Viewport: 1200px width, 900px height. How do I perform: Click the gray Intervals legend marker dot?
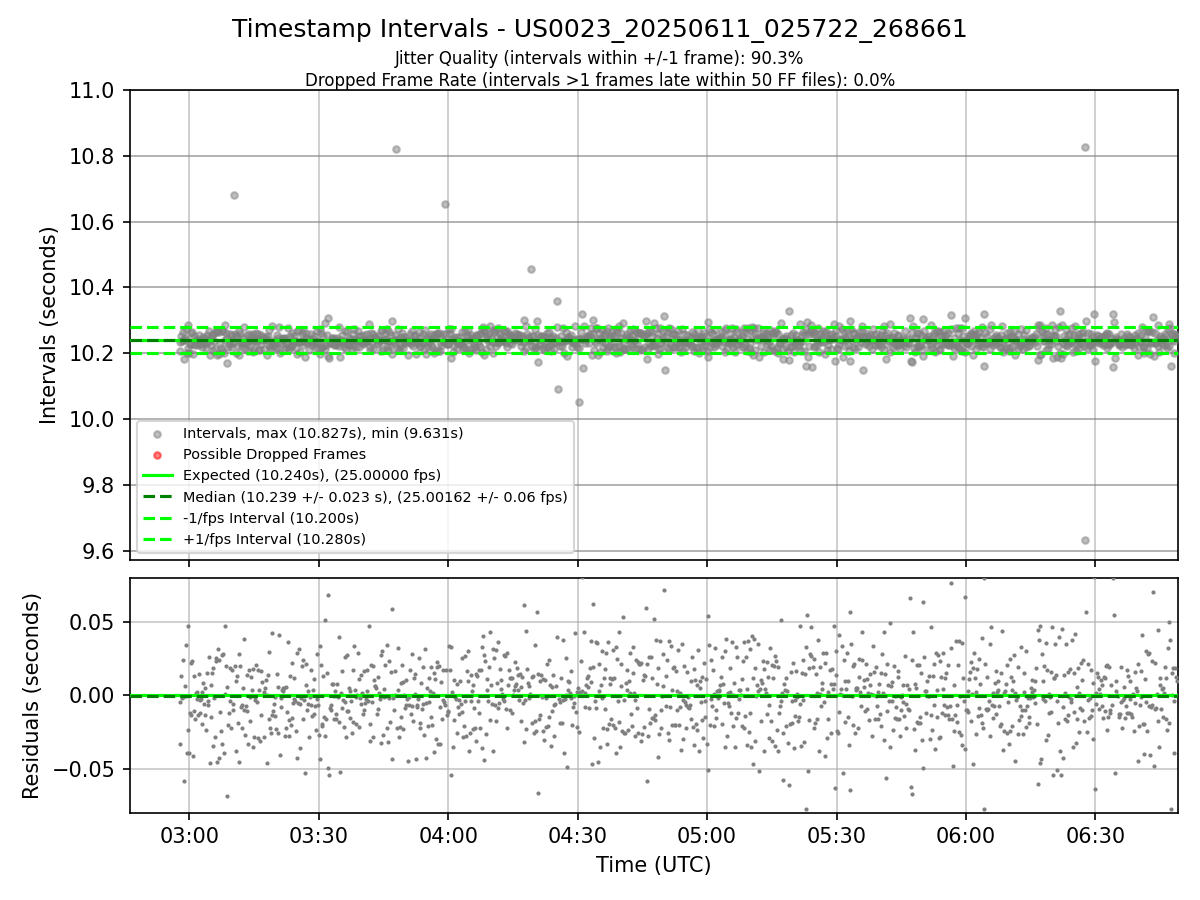click(x=157, y=434)
